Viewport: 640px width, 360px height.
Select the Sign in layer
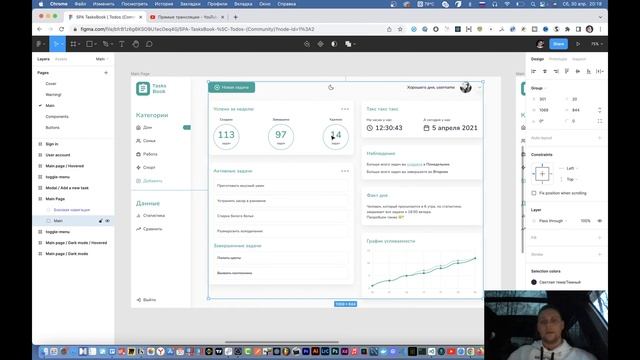click(x=52, y=144)
